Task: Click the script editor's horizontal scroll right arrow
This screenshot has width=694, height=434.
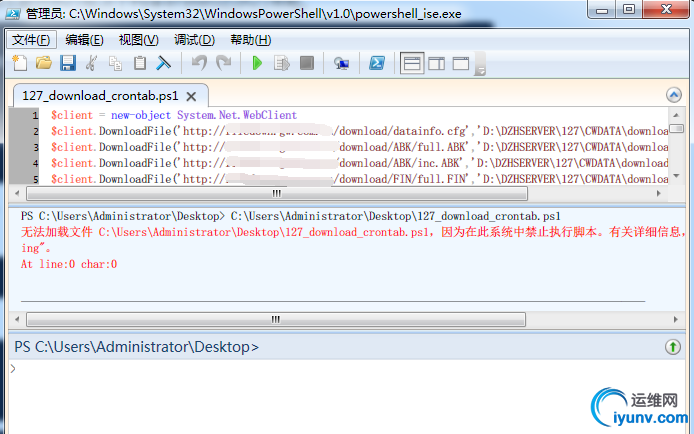Action: (659, 193)
